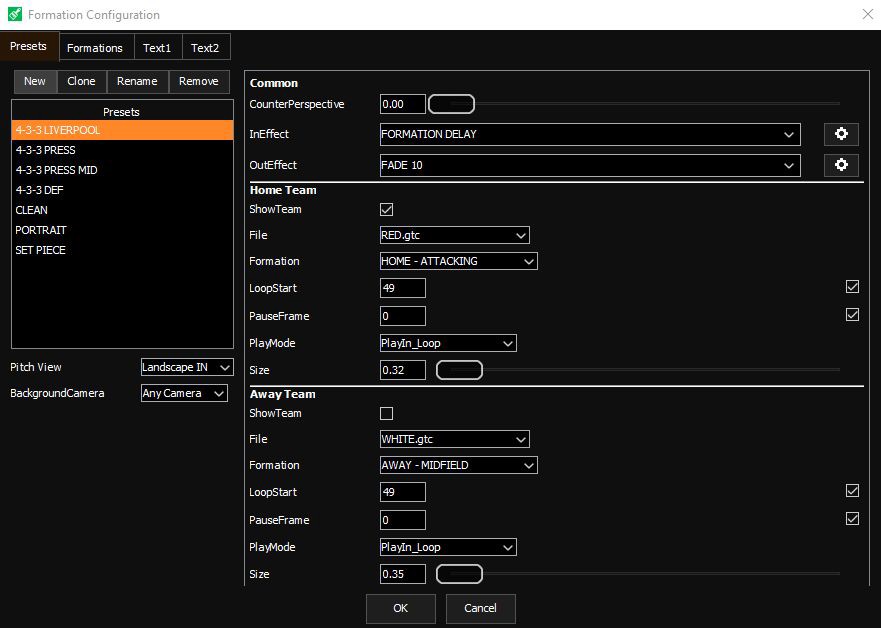This screenshot has width=881, height=628.
Task: Click the CounterPerspective slider handle
Action: pos(451,104)
